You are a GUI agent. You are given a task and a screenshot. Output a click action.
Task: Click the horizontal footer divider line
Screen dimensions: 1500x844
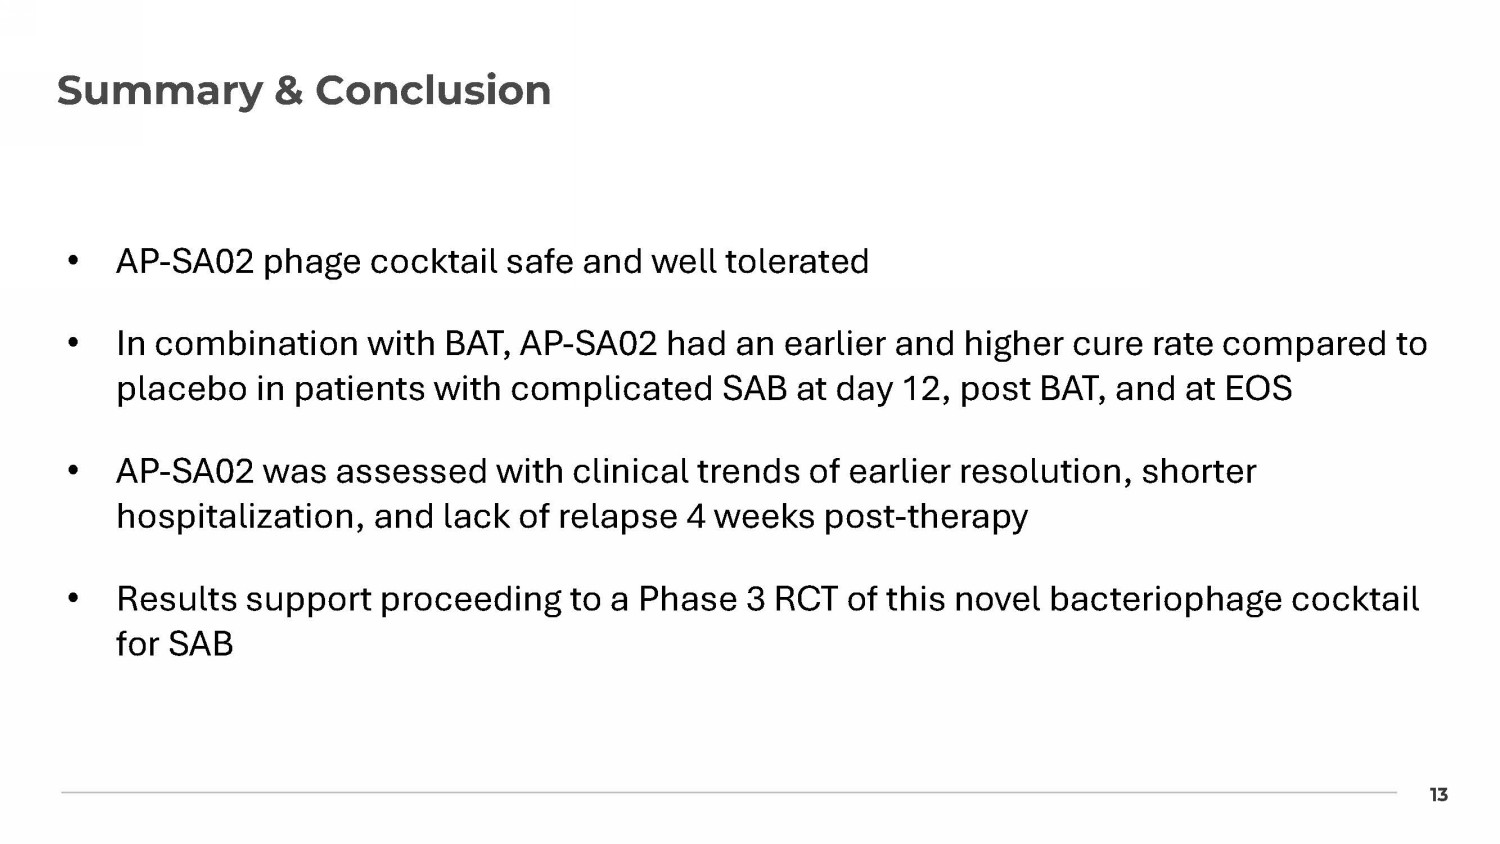(728, 792)
